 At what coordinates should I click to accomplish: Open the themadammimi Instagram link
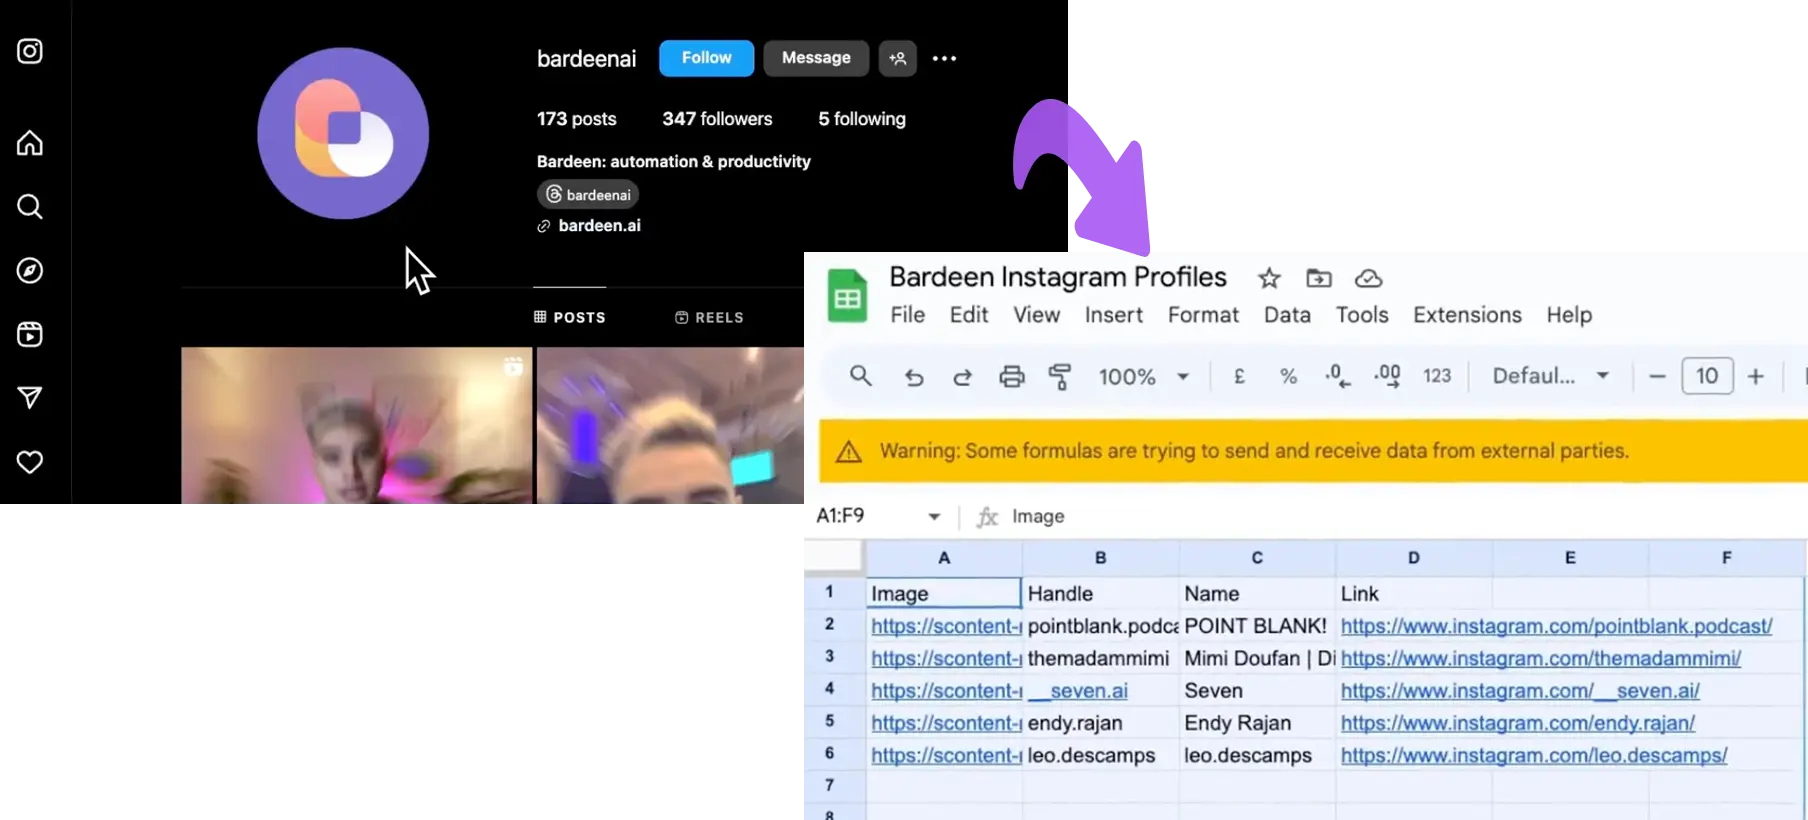coord(1540,659)
